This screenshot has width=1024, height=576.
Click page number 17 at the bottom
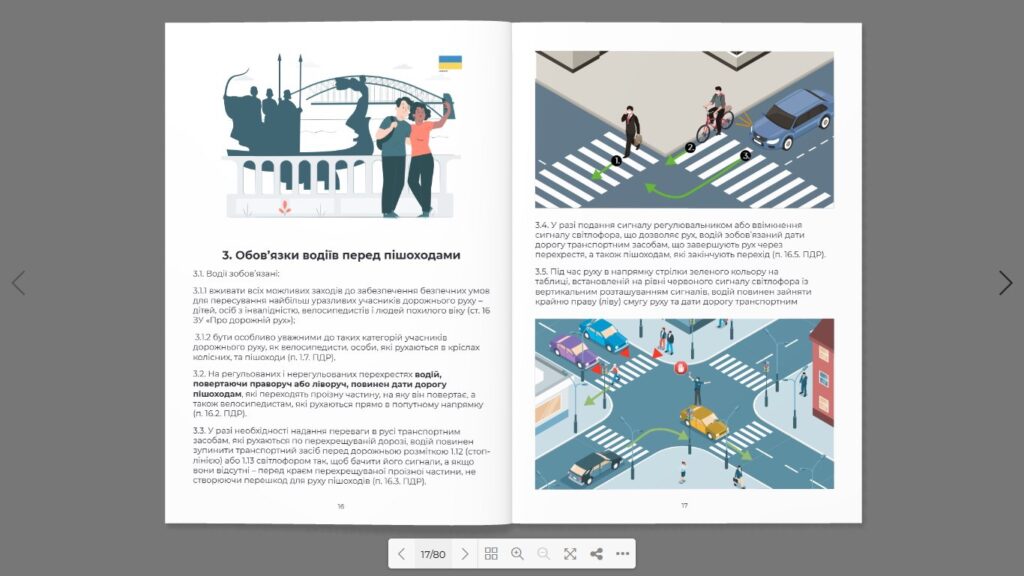point(685,506)
